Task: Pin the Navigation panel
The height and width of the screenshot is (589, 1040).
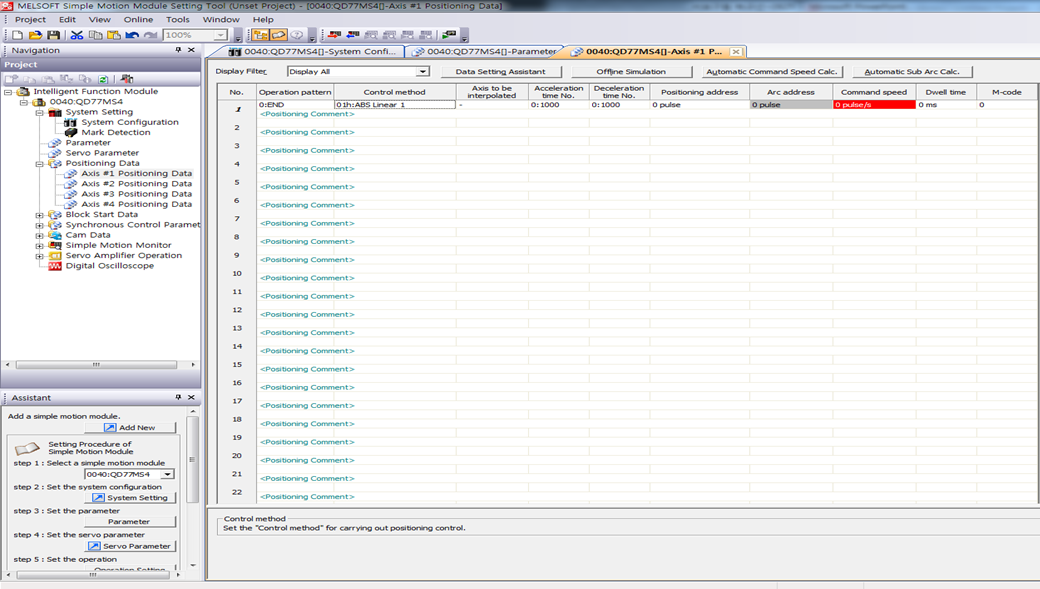Action: pyautogui.click(x=178, y=50)
